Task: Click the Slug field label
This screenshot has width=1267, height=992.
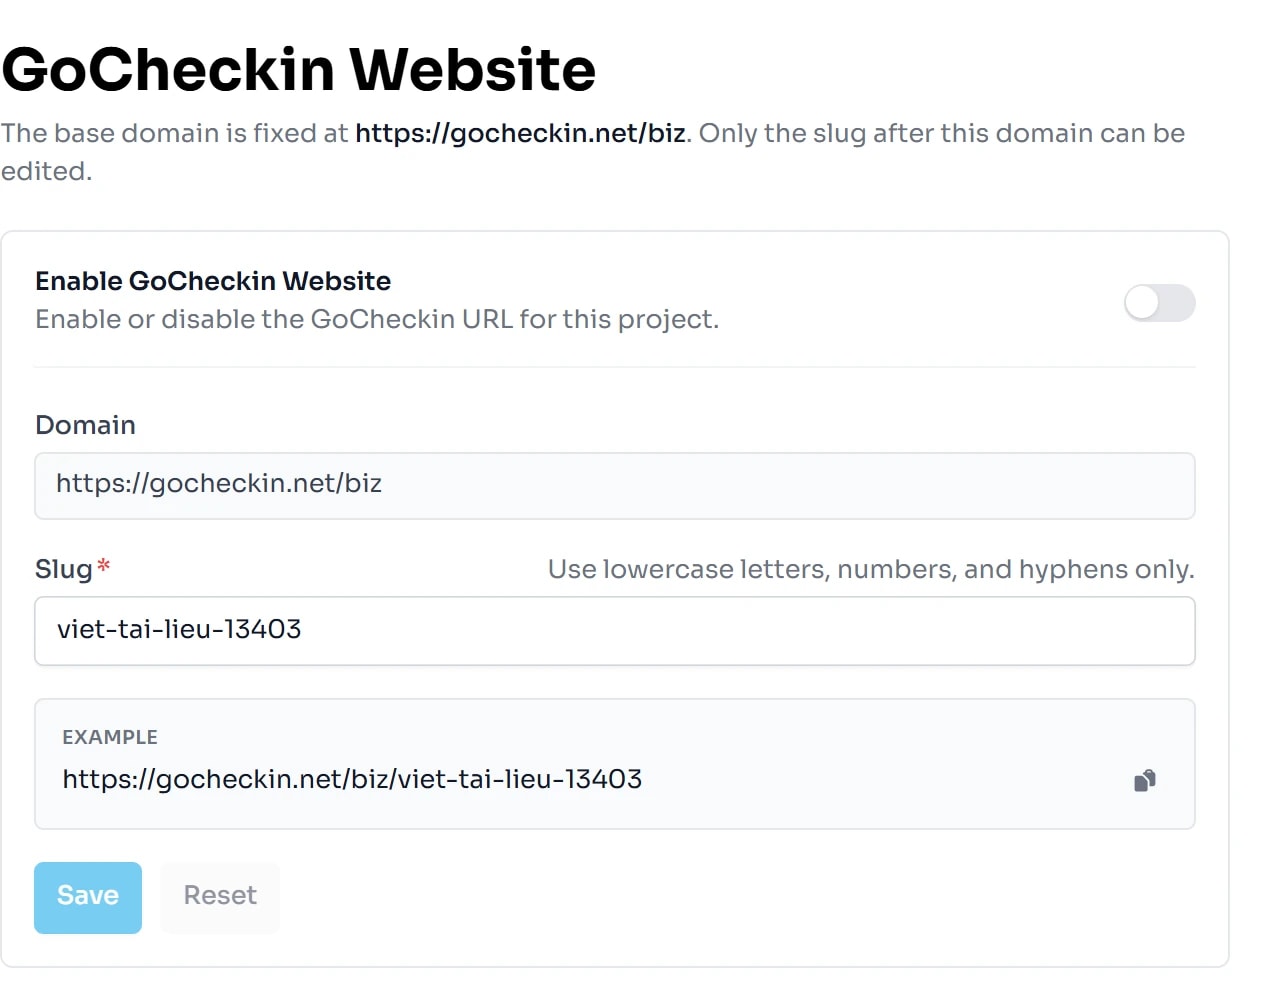Action: pyautogui.click(x=64, y=569)
